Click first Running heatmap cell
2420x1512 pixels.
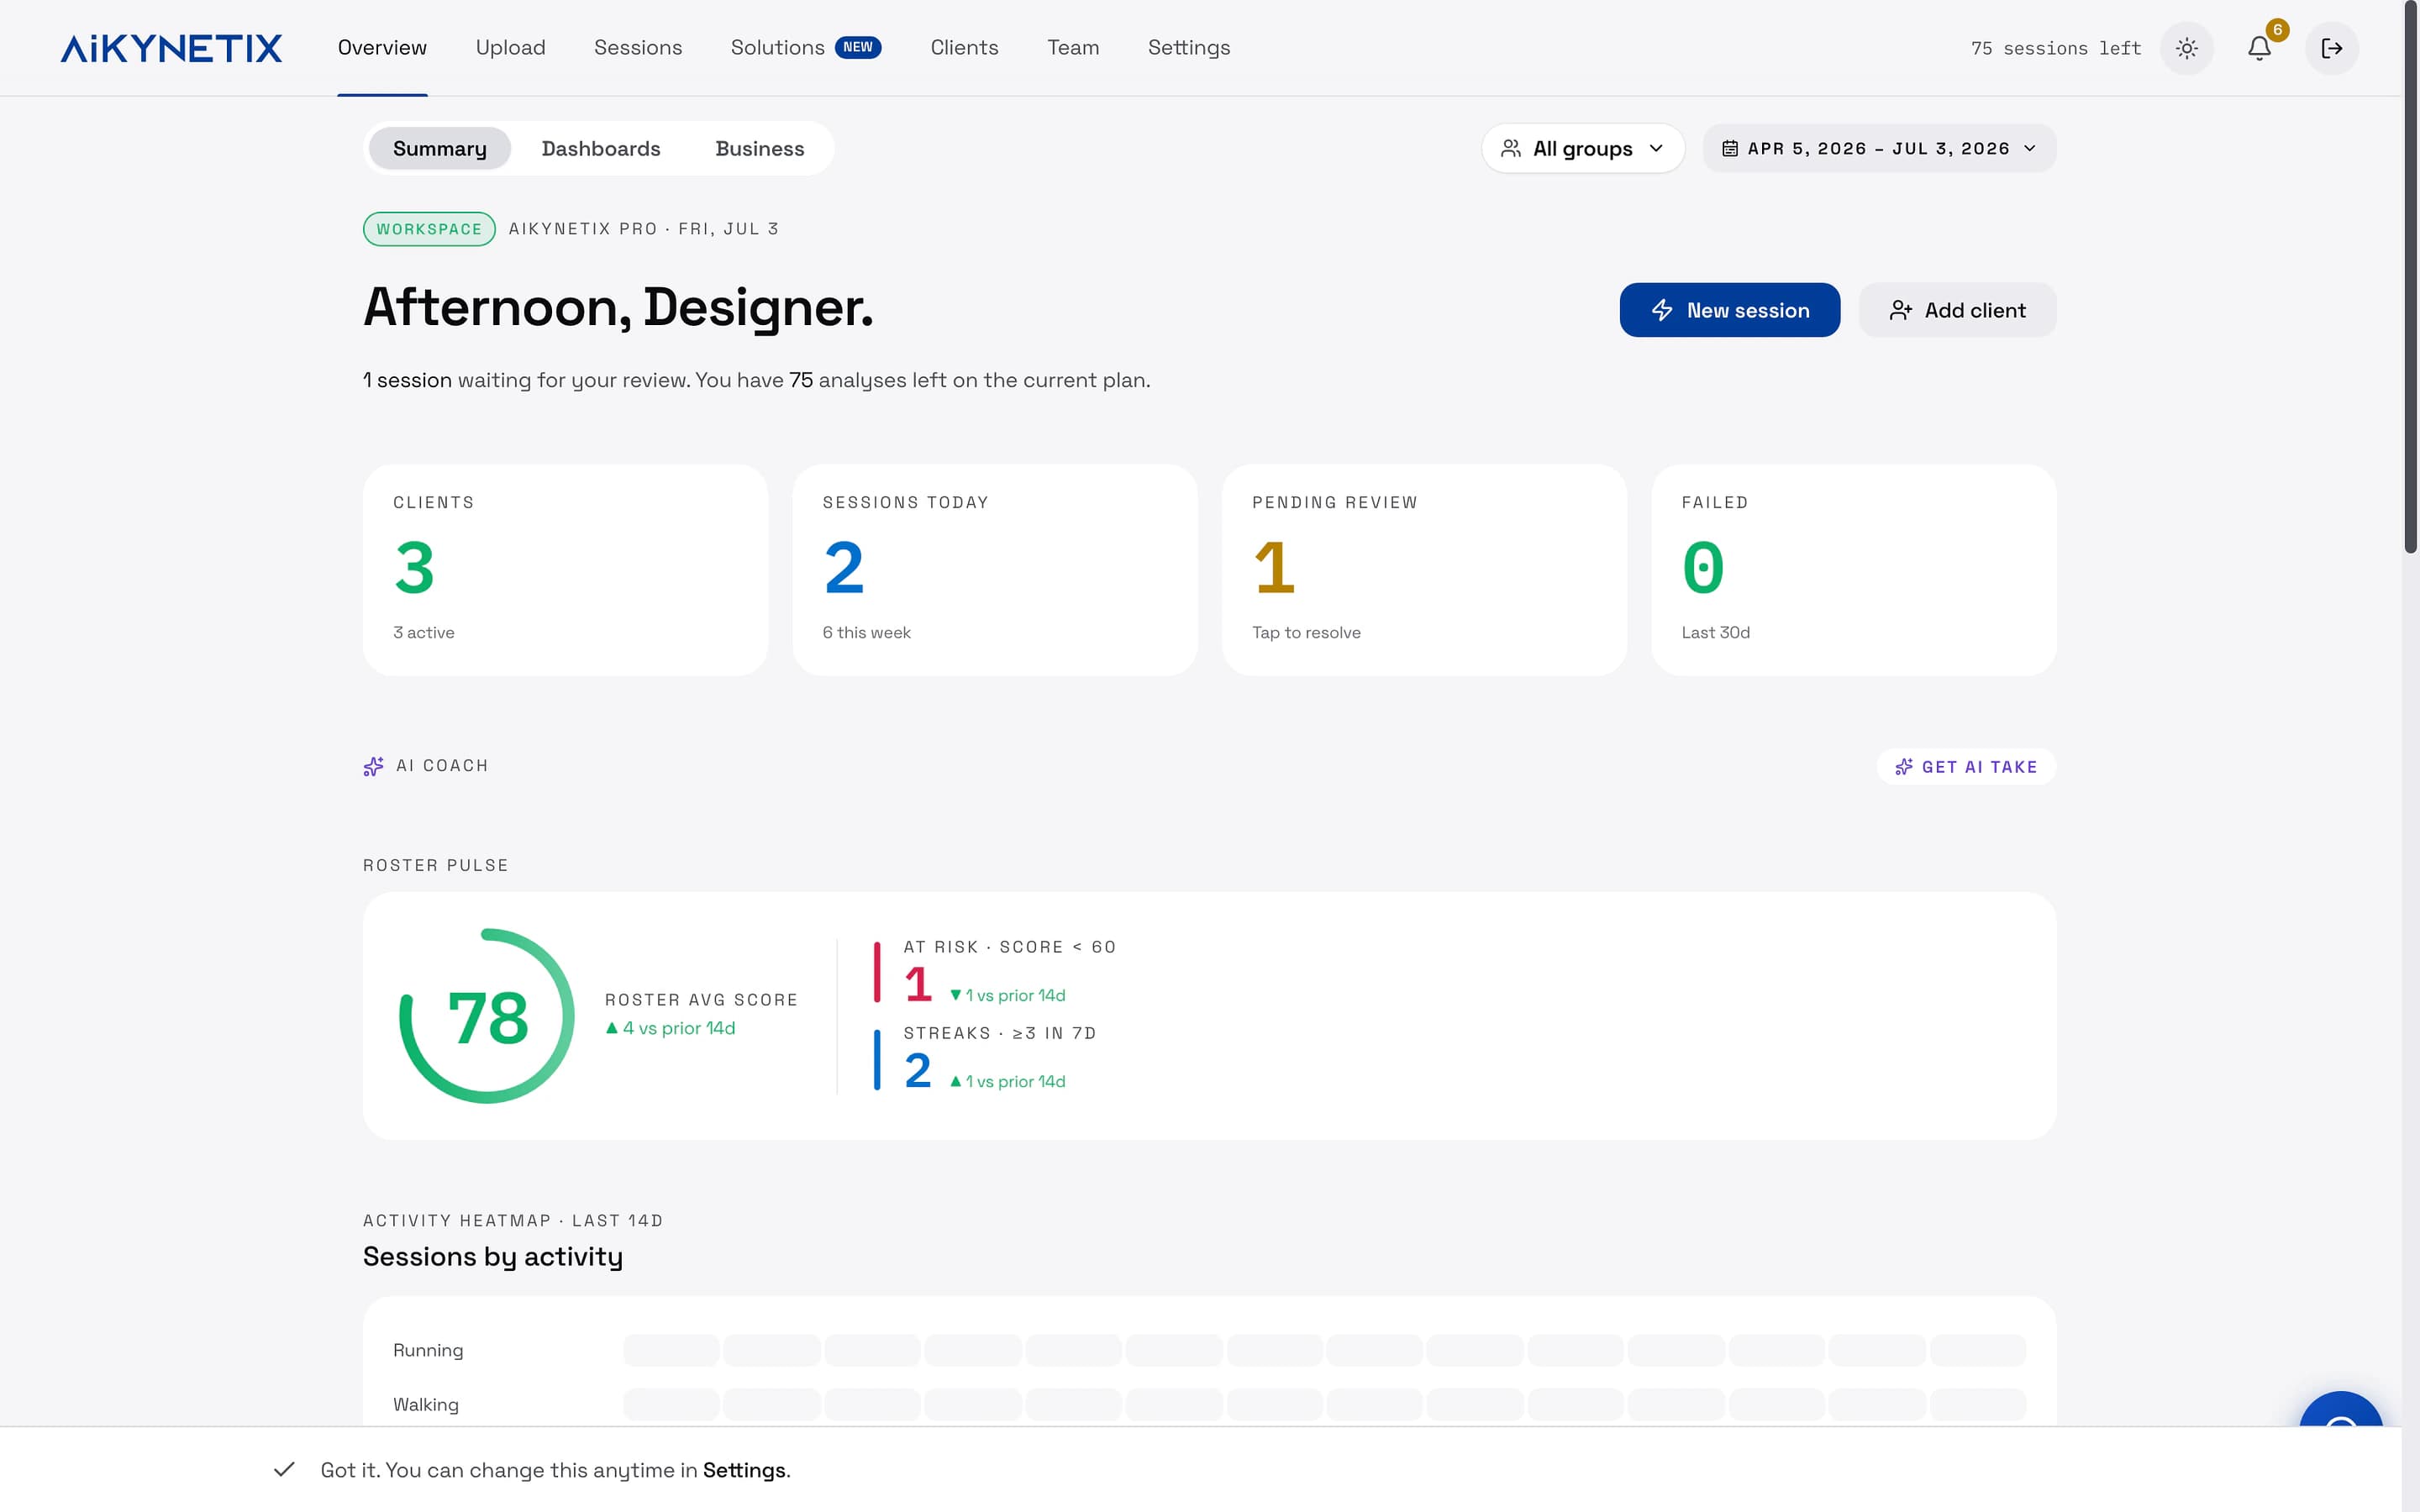pyautogui.click(x=671, y=1350)
